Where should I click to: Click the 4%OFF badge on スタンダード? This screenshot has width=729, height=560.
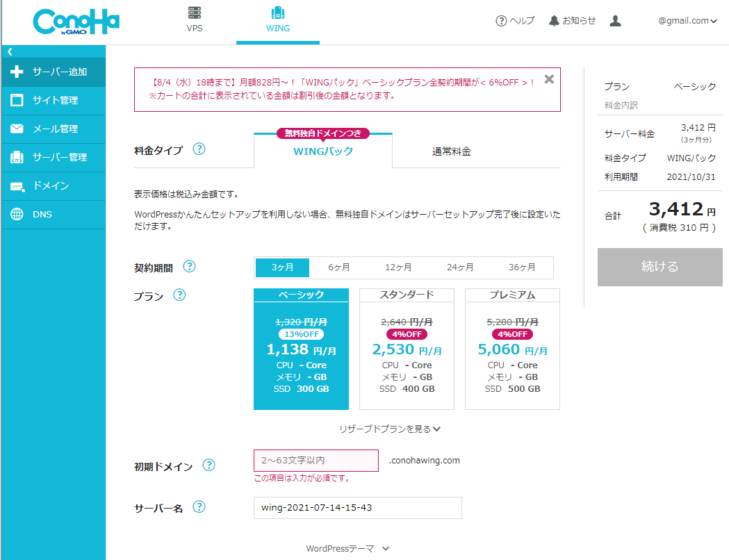coord(407,334)
